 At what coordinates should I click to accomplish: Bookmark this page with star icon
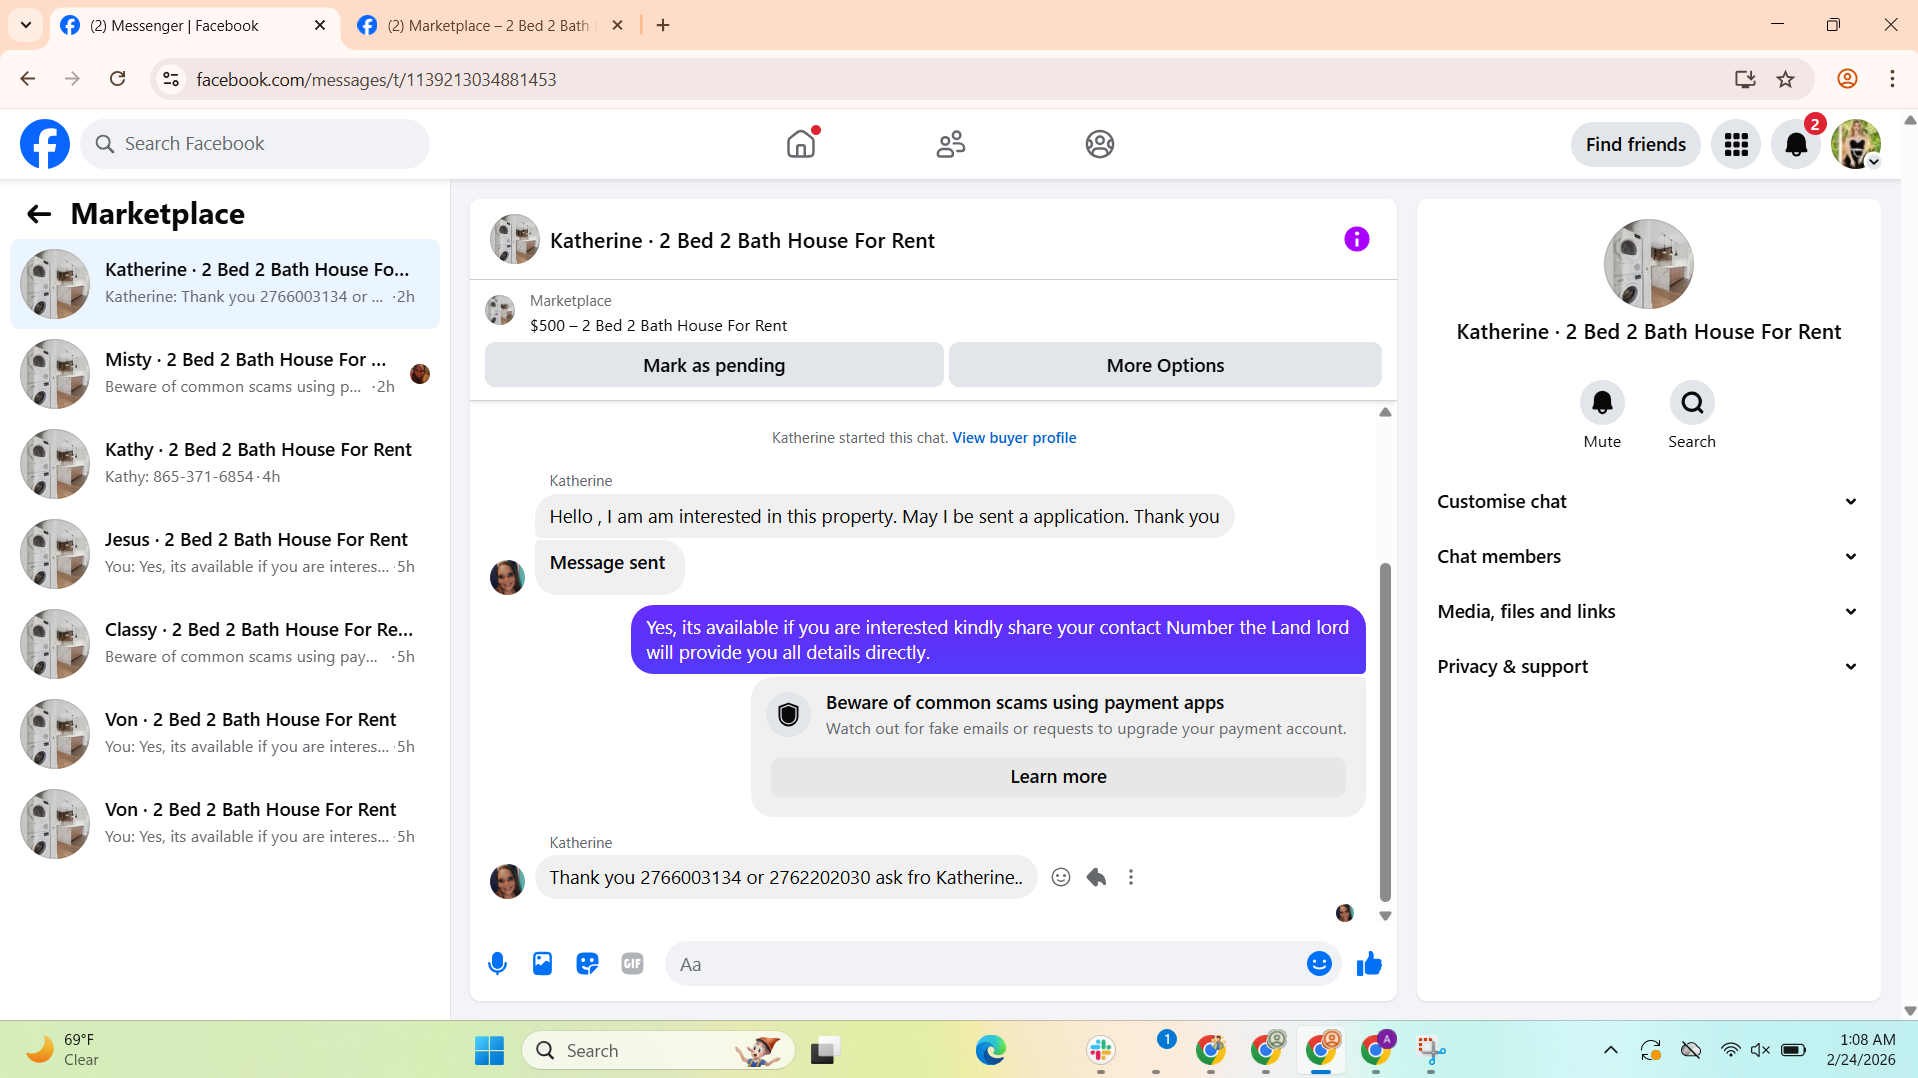1785,79
